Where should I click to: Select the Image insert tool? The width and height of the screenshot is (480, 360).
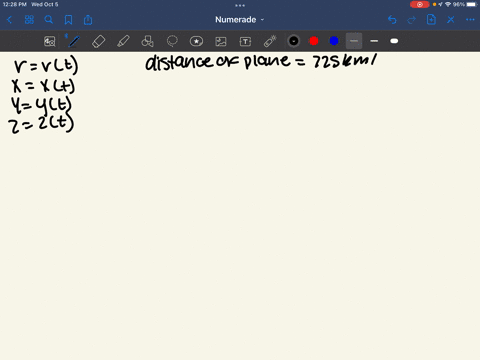point(221,41)
